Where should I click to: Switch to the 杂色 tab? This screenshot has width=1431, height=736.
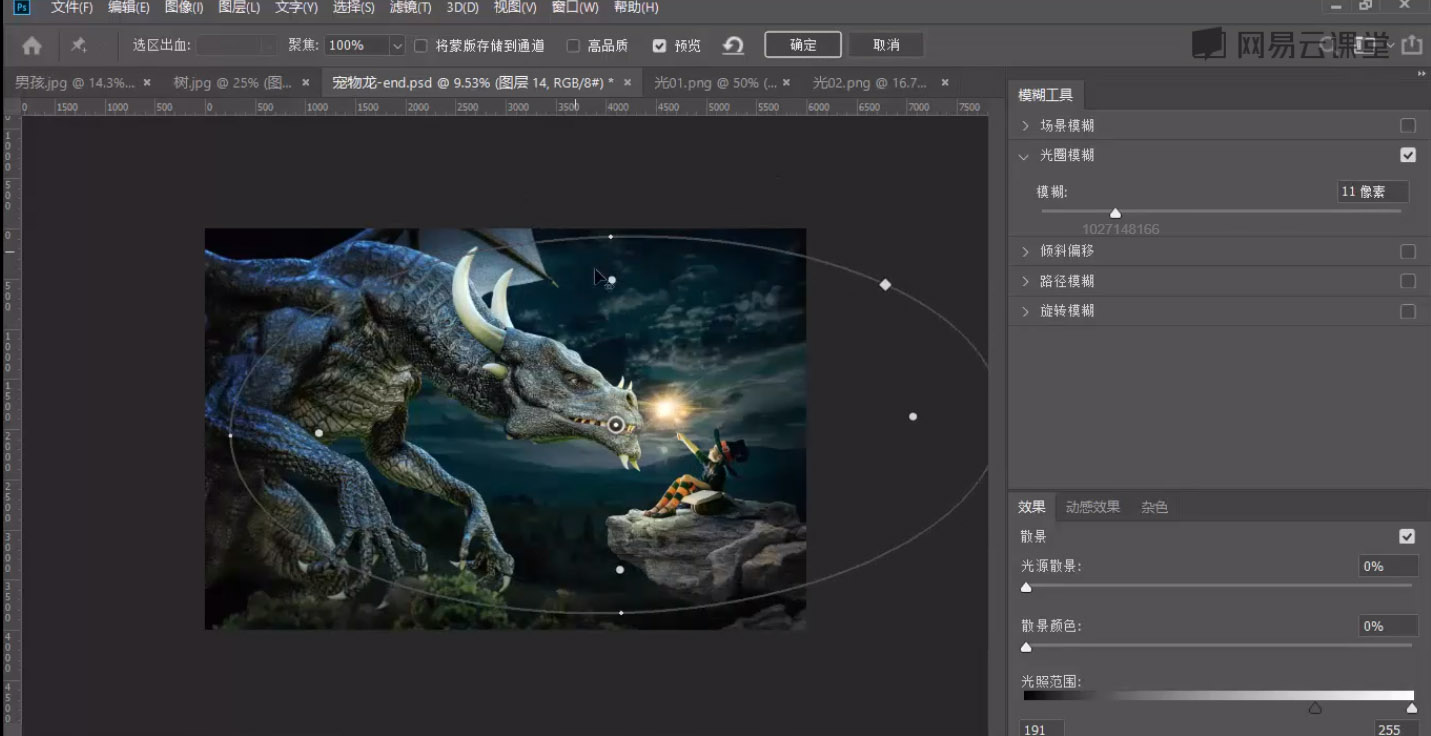click(x=1154, y=507)
